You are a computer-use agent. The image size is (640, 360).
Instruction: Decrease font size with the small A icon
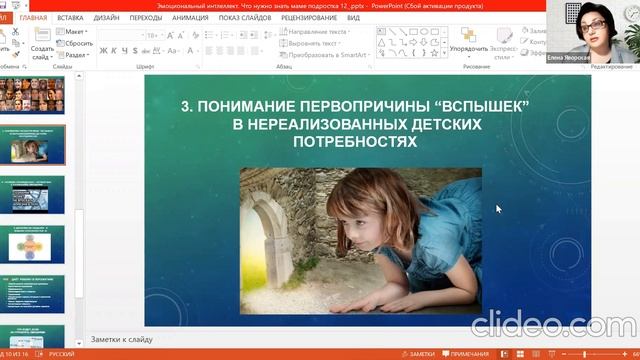[x=181, y=36]
